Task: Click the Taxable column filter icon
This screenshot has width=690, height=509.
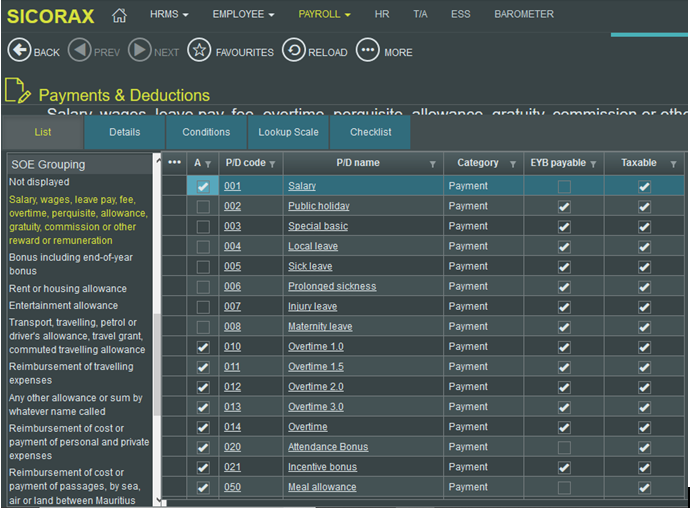Action: [x=673, y=164]
